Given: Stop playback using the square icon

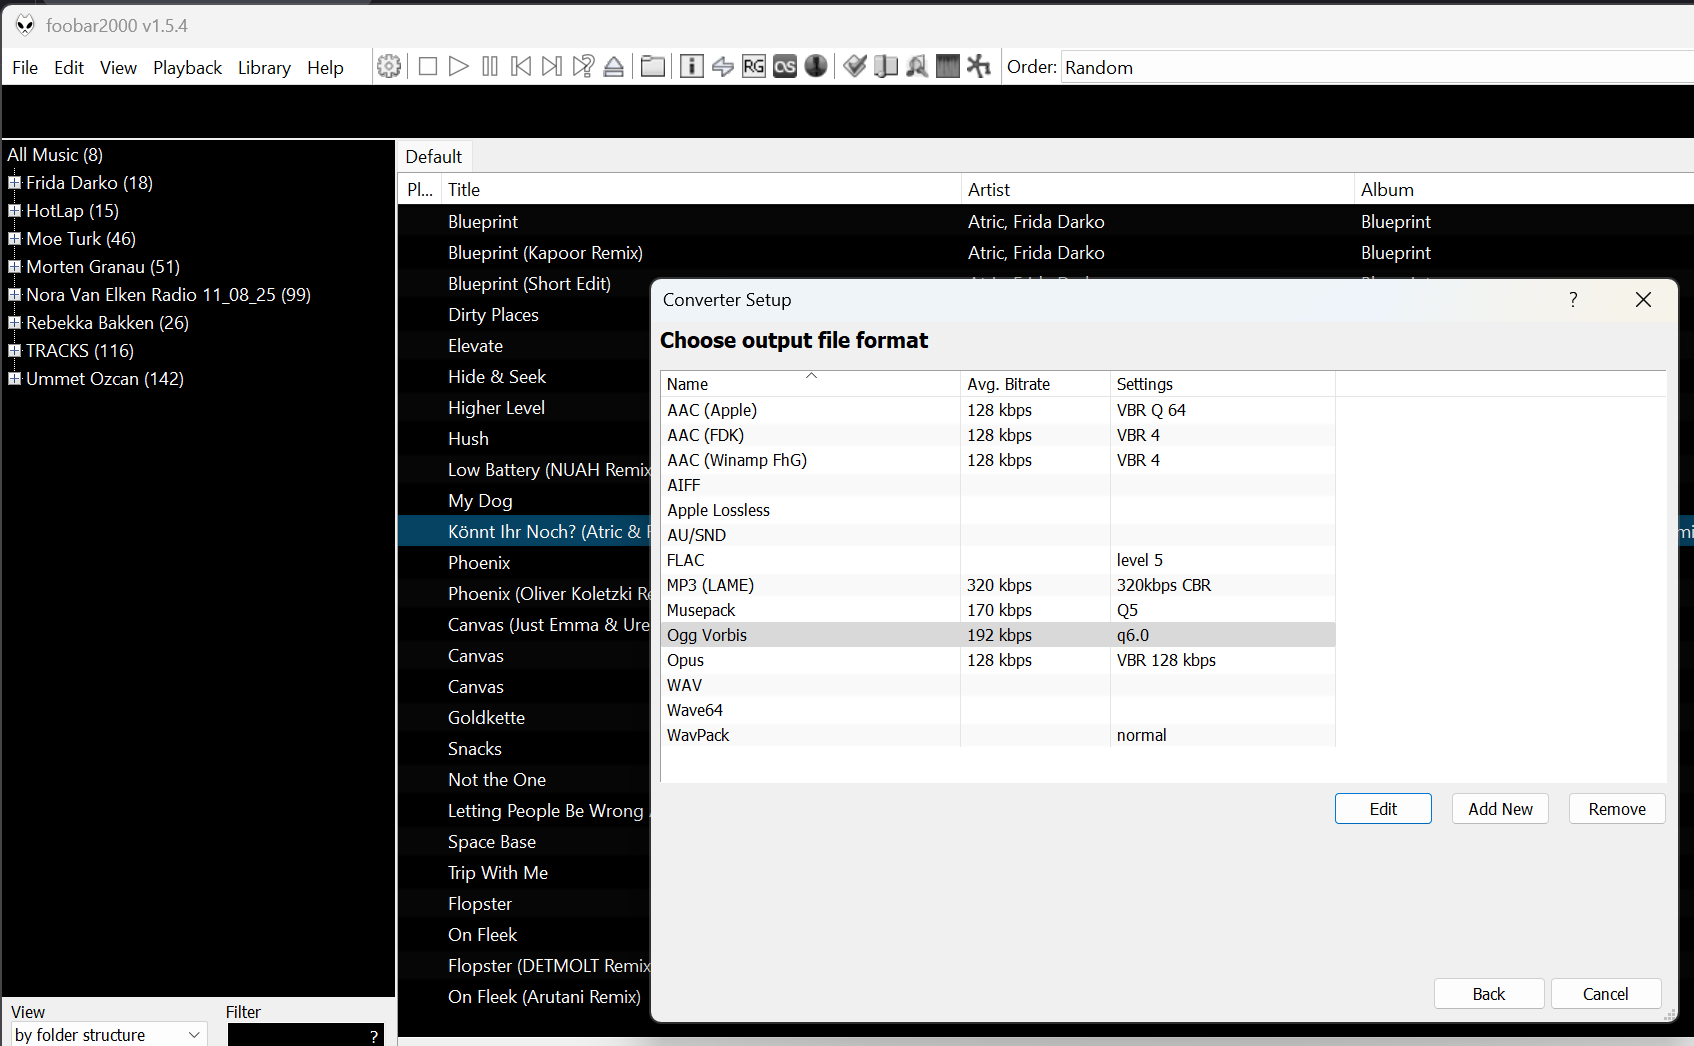Looking at the screenshot, I should 428,66.
